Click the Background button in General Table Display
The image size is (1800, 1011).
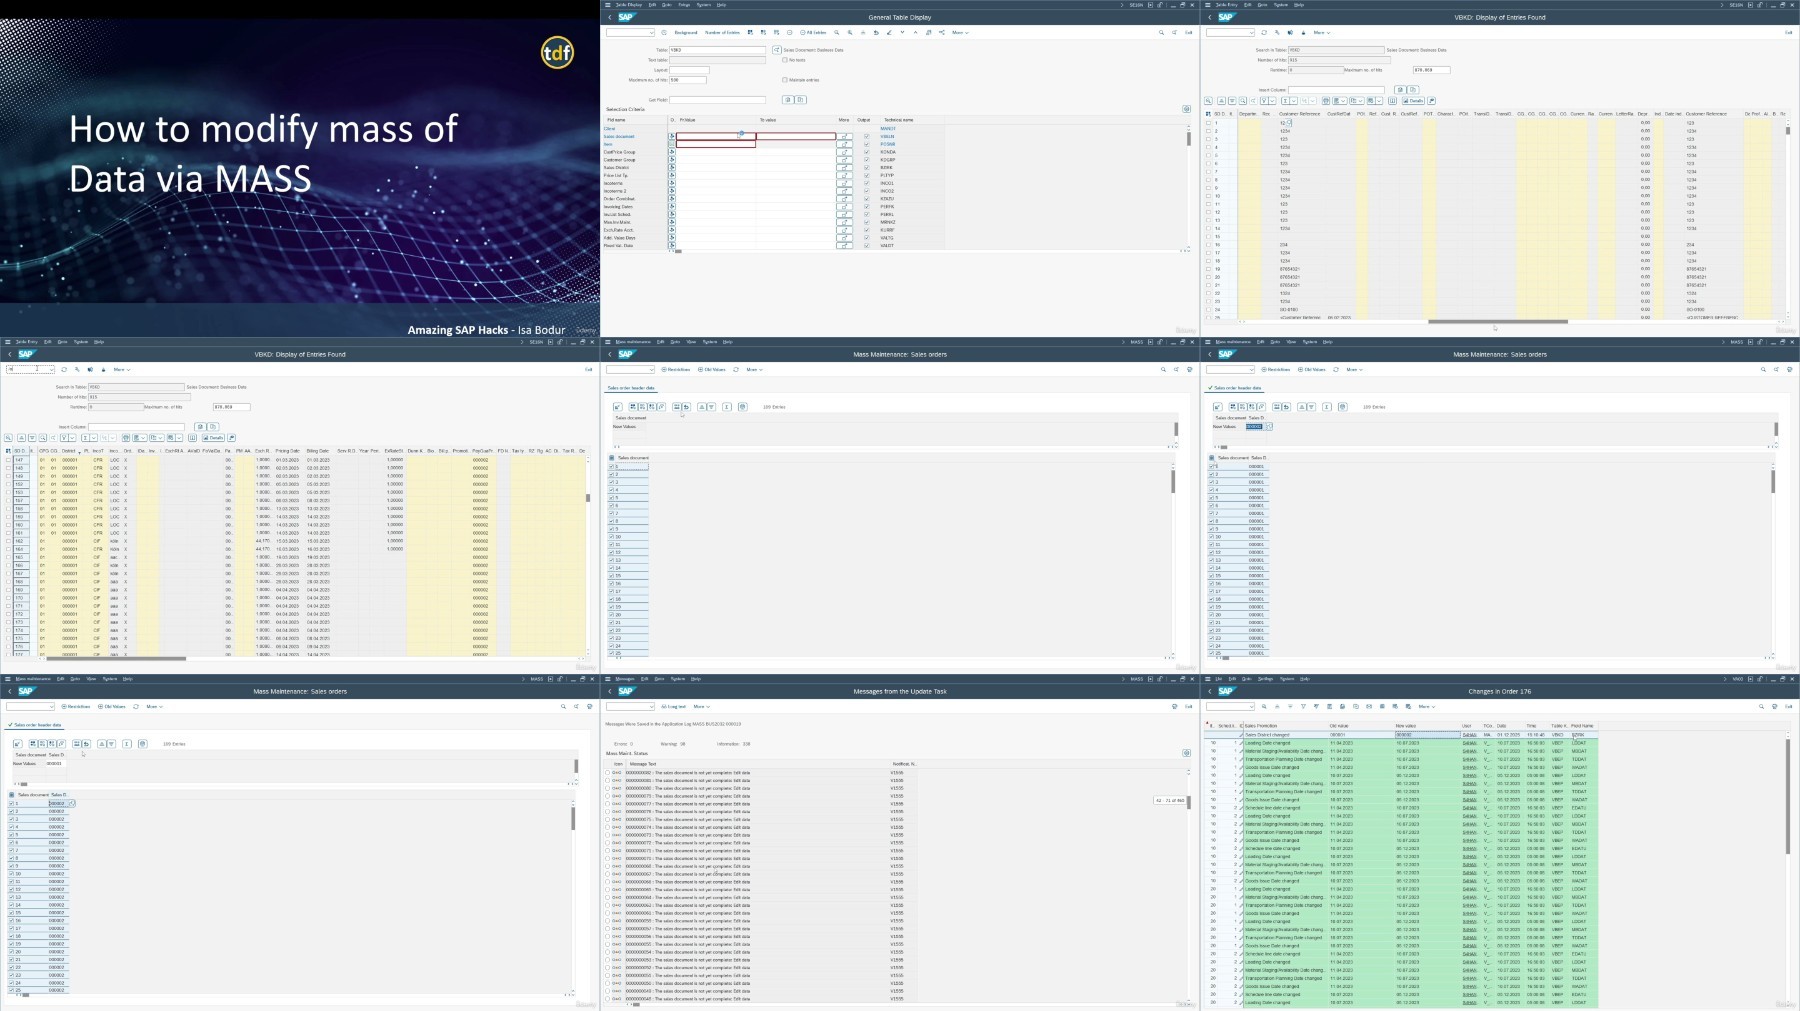686,32
